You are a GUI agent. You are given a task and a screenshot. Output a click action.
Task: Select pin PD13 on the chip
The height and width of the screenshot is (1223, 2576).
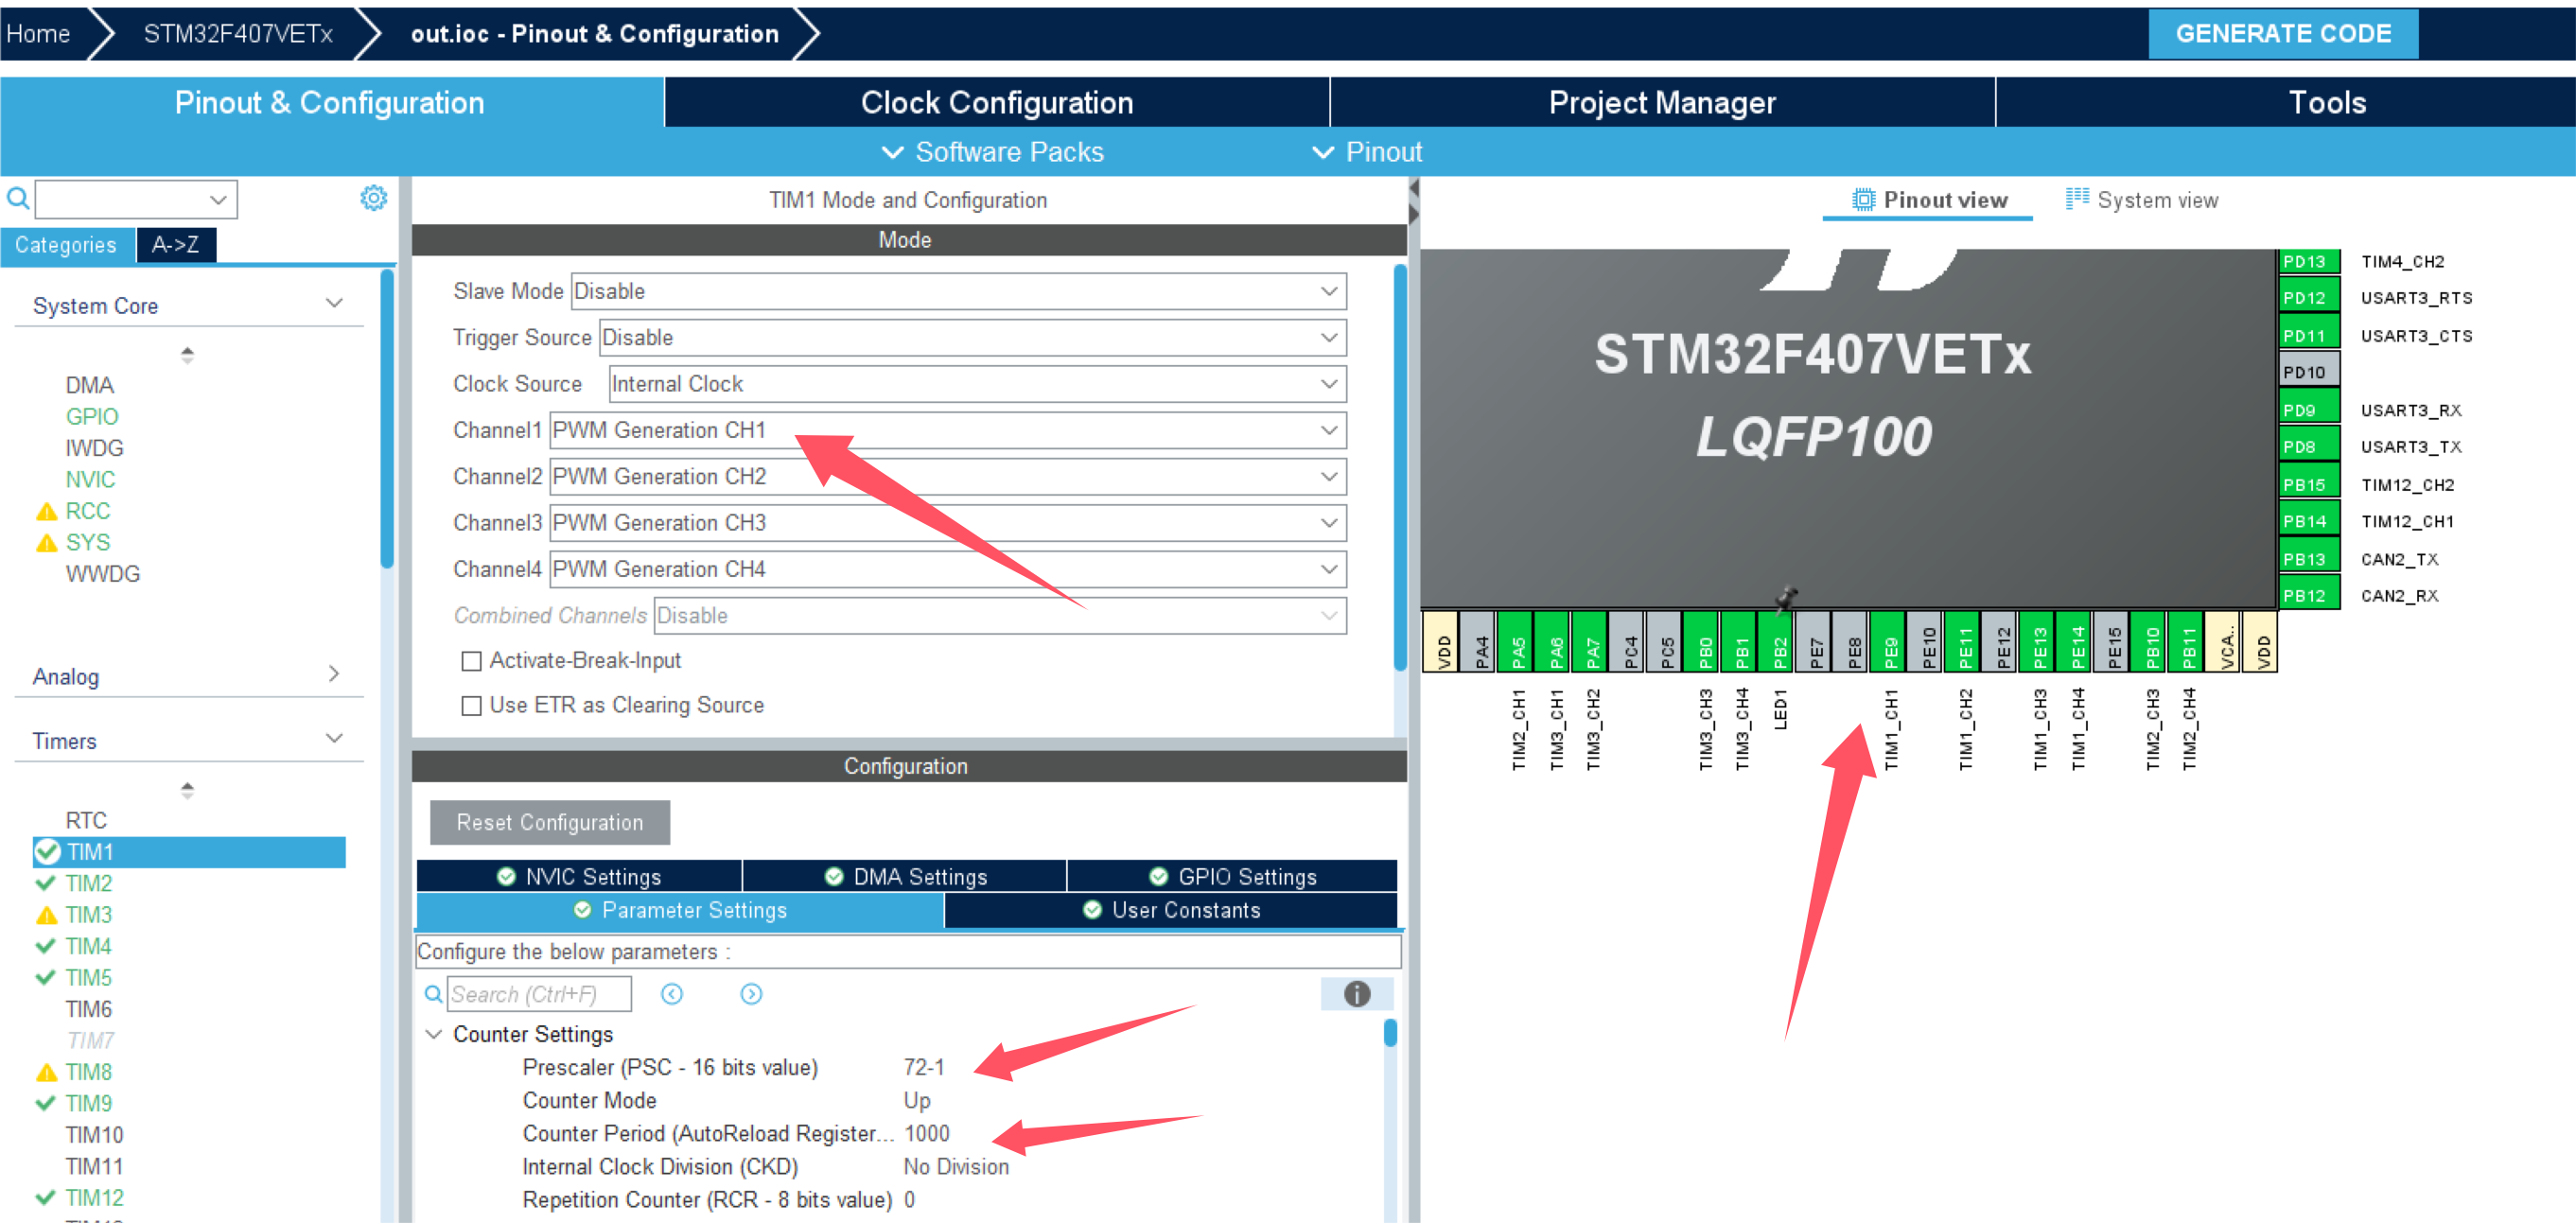coord(2309,261)
